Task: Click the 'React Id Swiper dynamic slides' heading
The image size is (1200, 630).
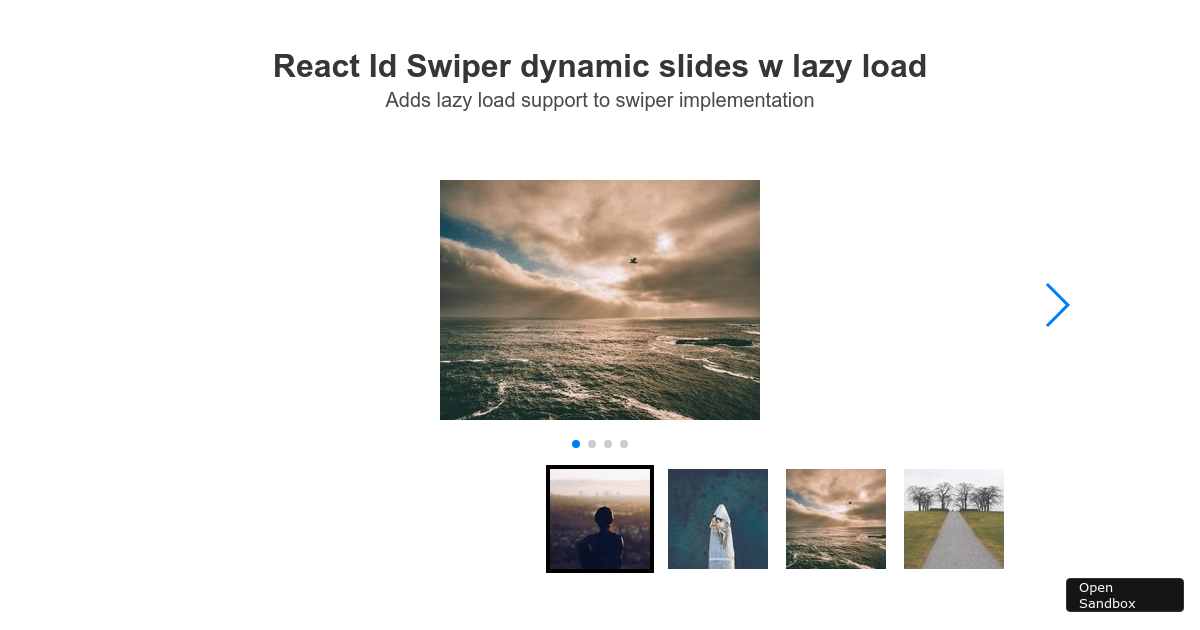Action: pos(600,66)
